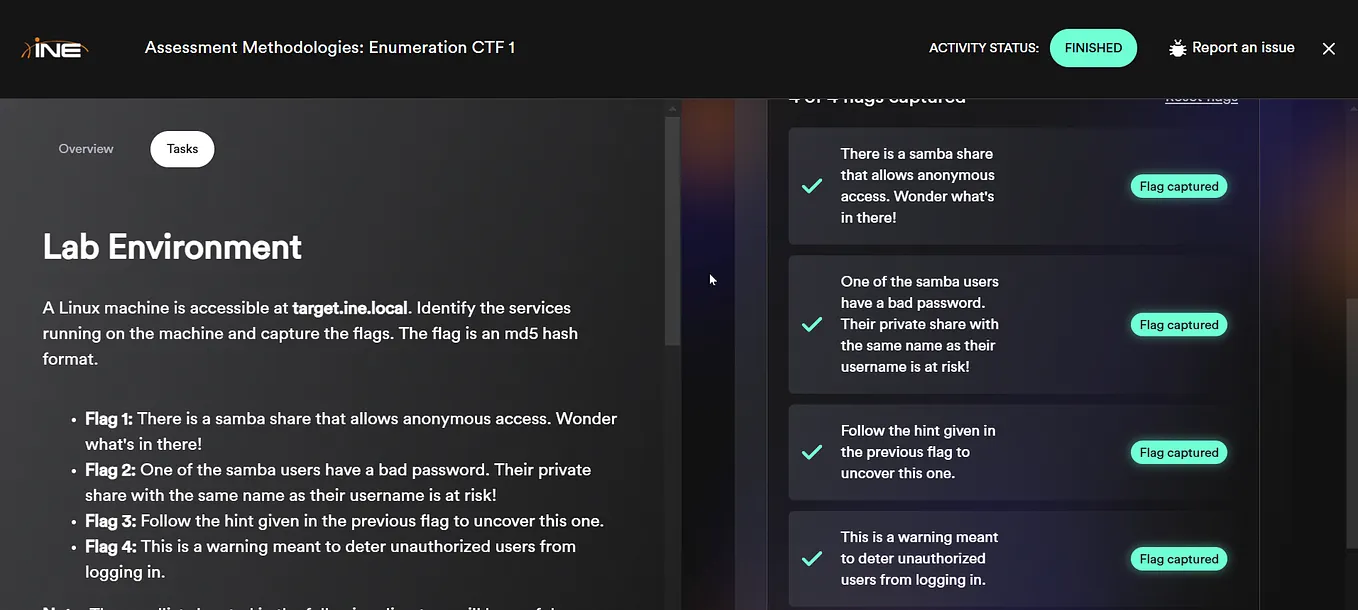This screenshot has height=610, width=1358.
Task: Select the Tasks tab
Action: (x=182, y=148)
